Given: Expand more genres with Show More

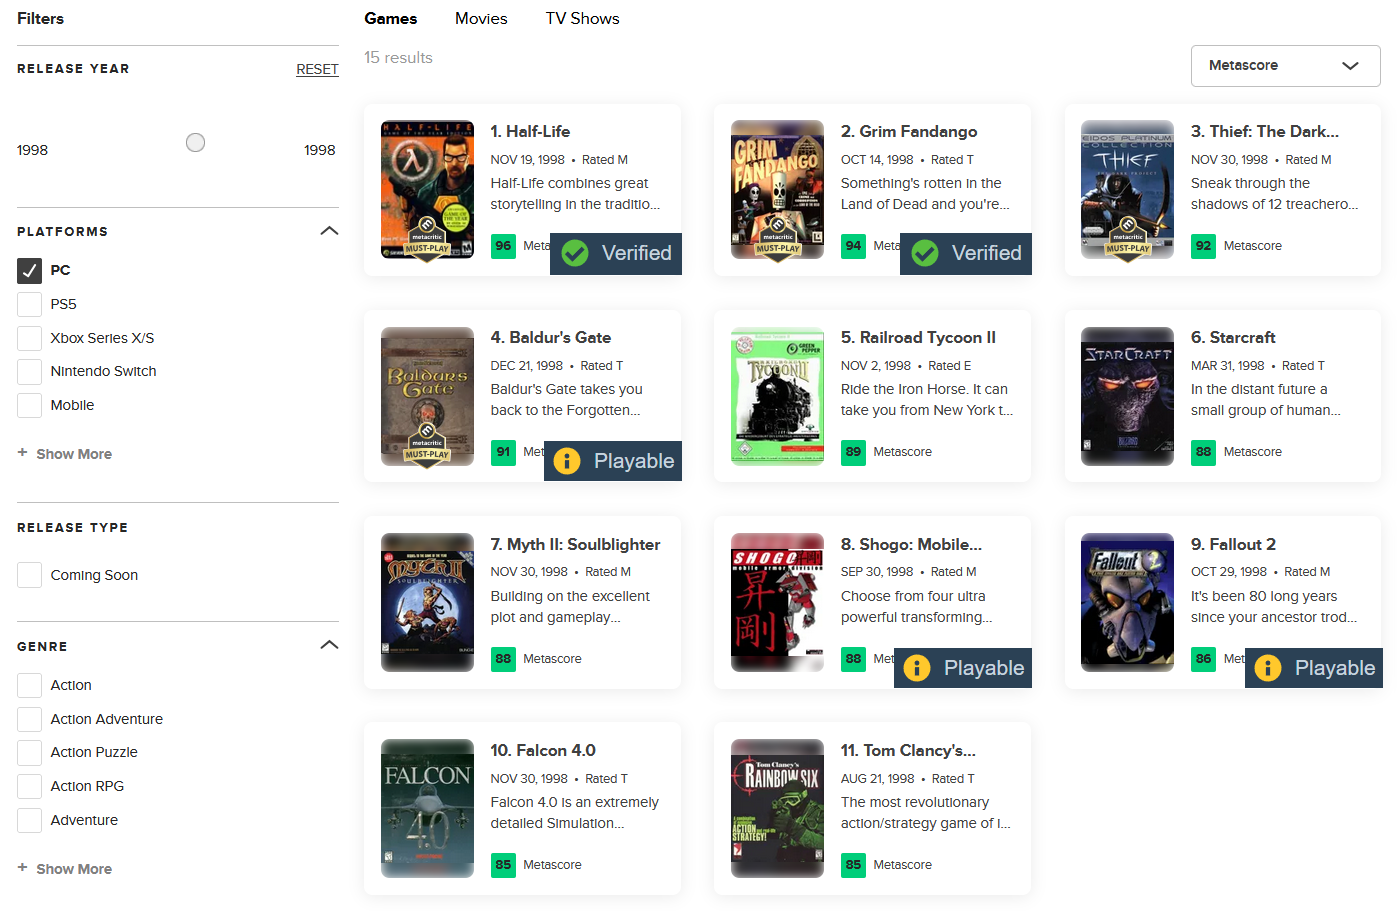Looking at the screenshot, I should [74, 869].
